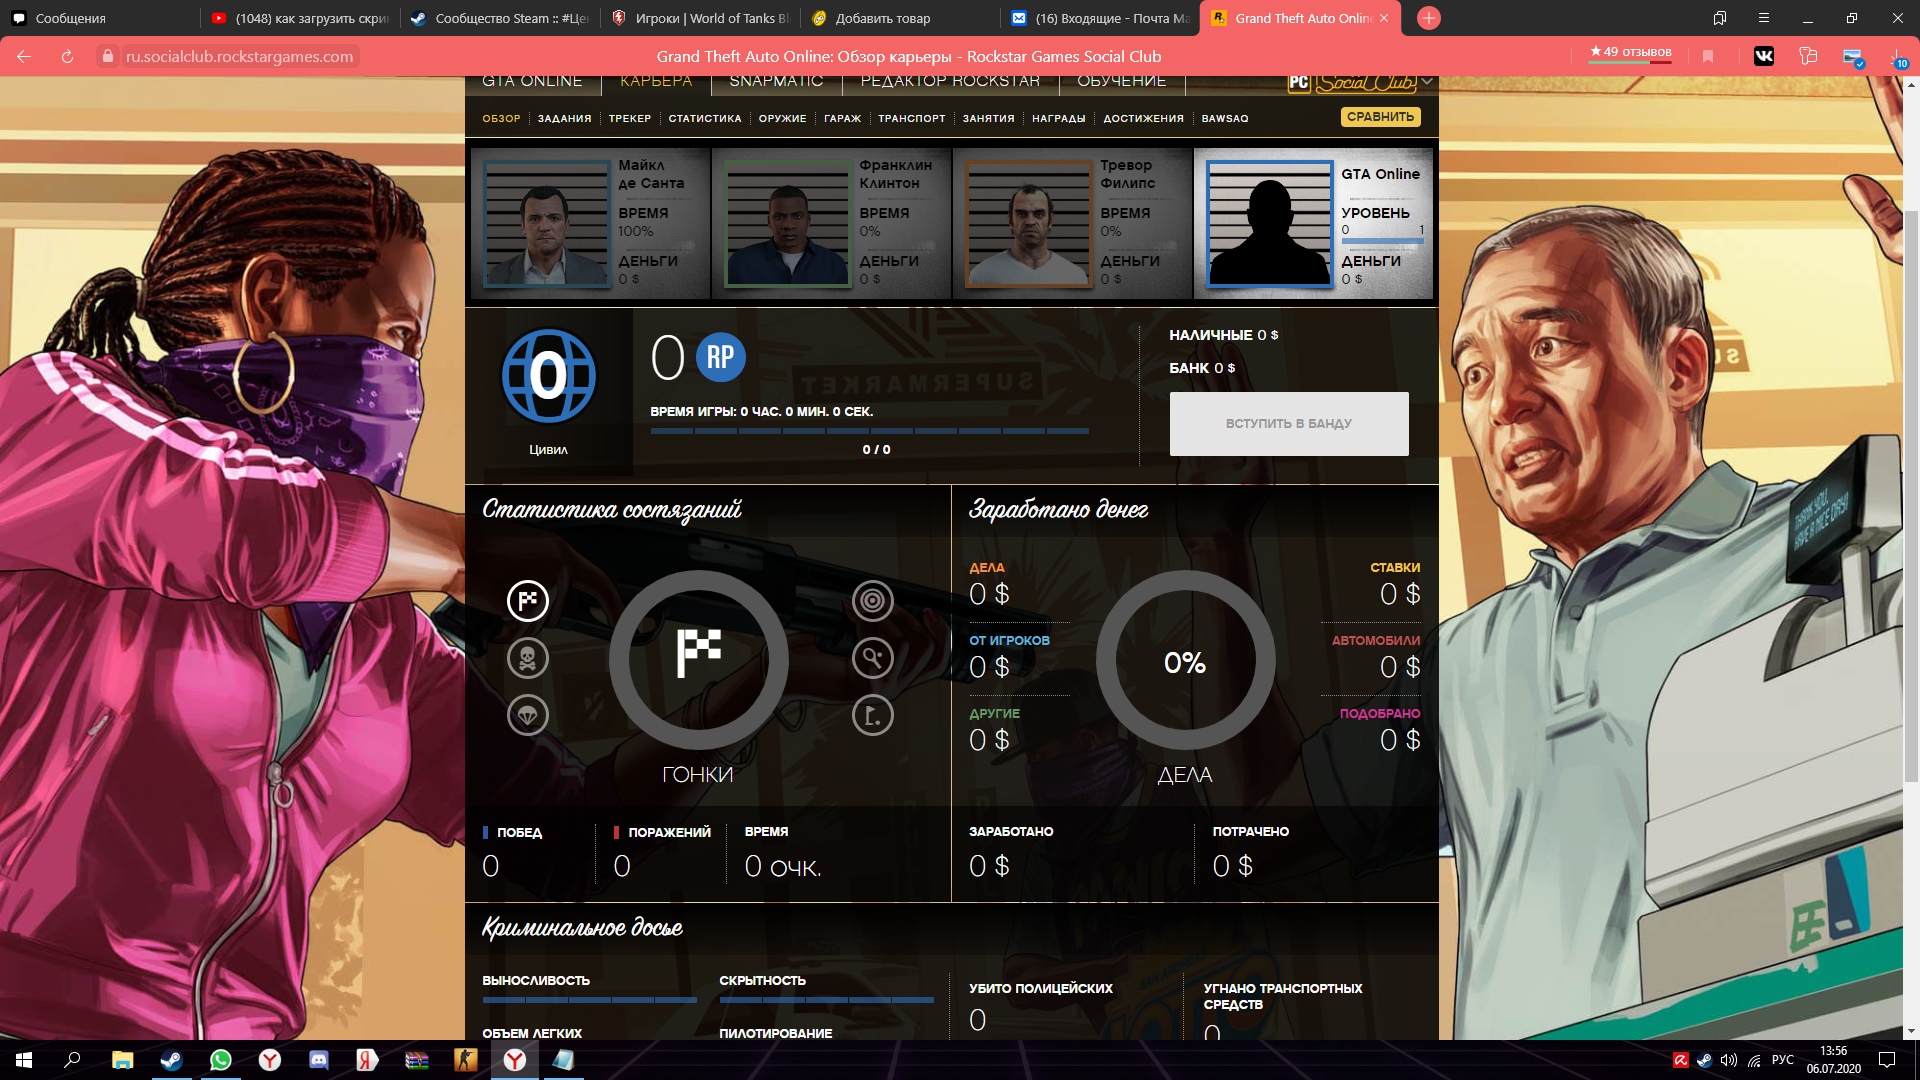Switch to the GTA ONLINE main tab

(532, 82)
